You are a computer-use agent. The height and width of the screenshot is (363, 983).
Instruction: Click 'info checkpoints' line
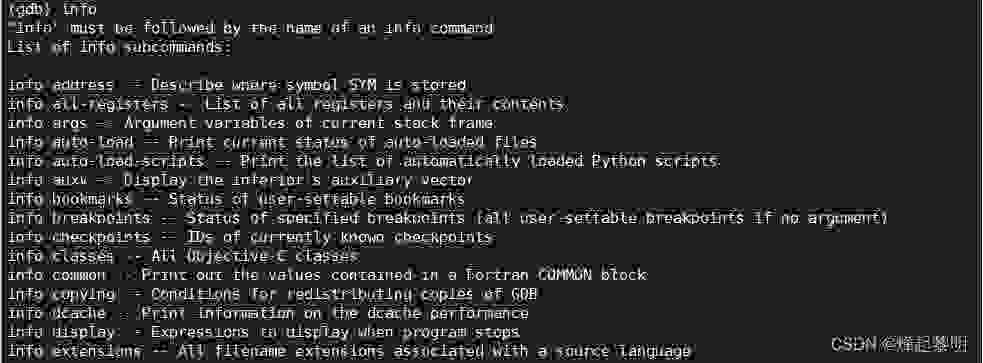250,237
